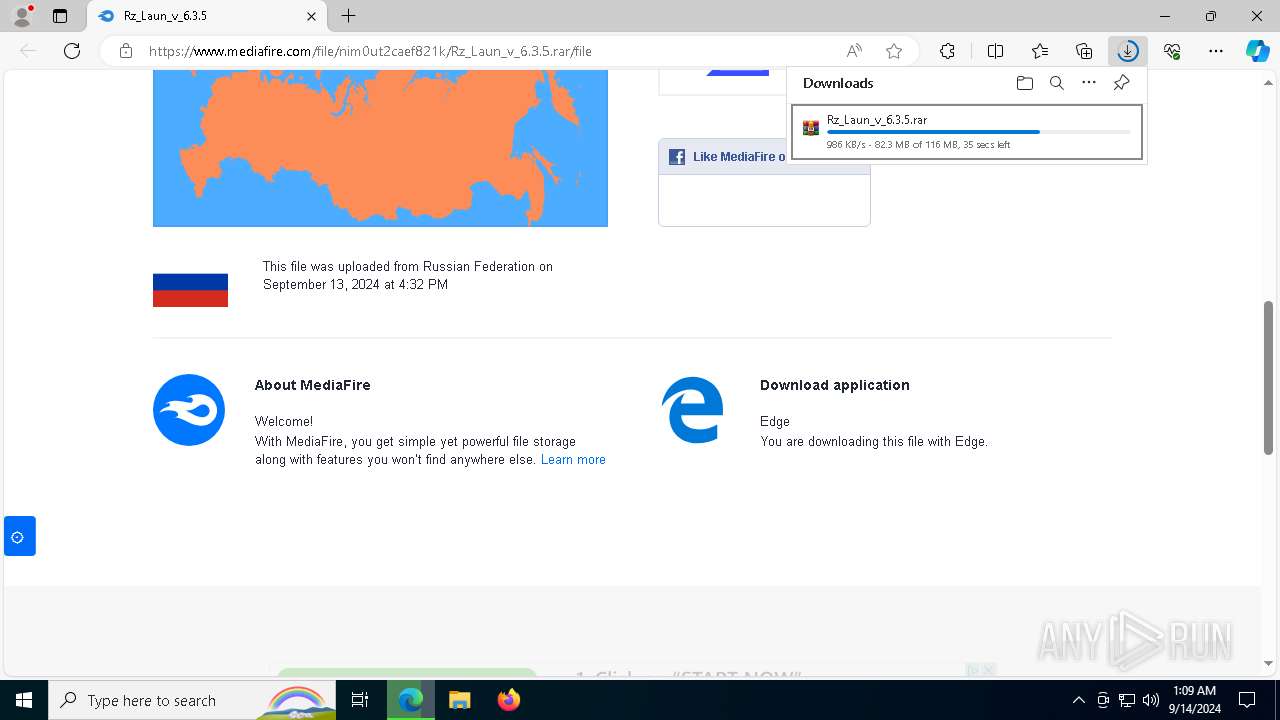
Task: Click the "About MediaFire" heading
Action: pyautogui.click(x=312, y=385)
